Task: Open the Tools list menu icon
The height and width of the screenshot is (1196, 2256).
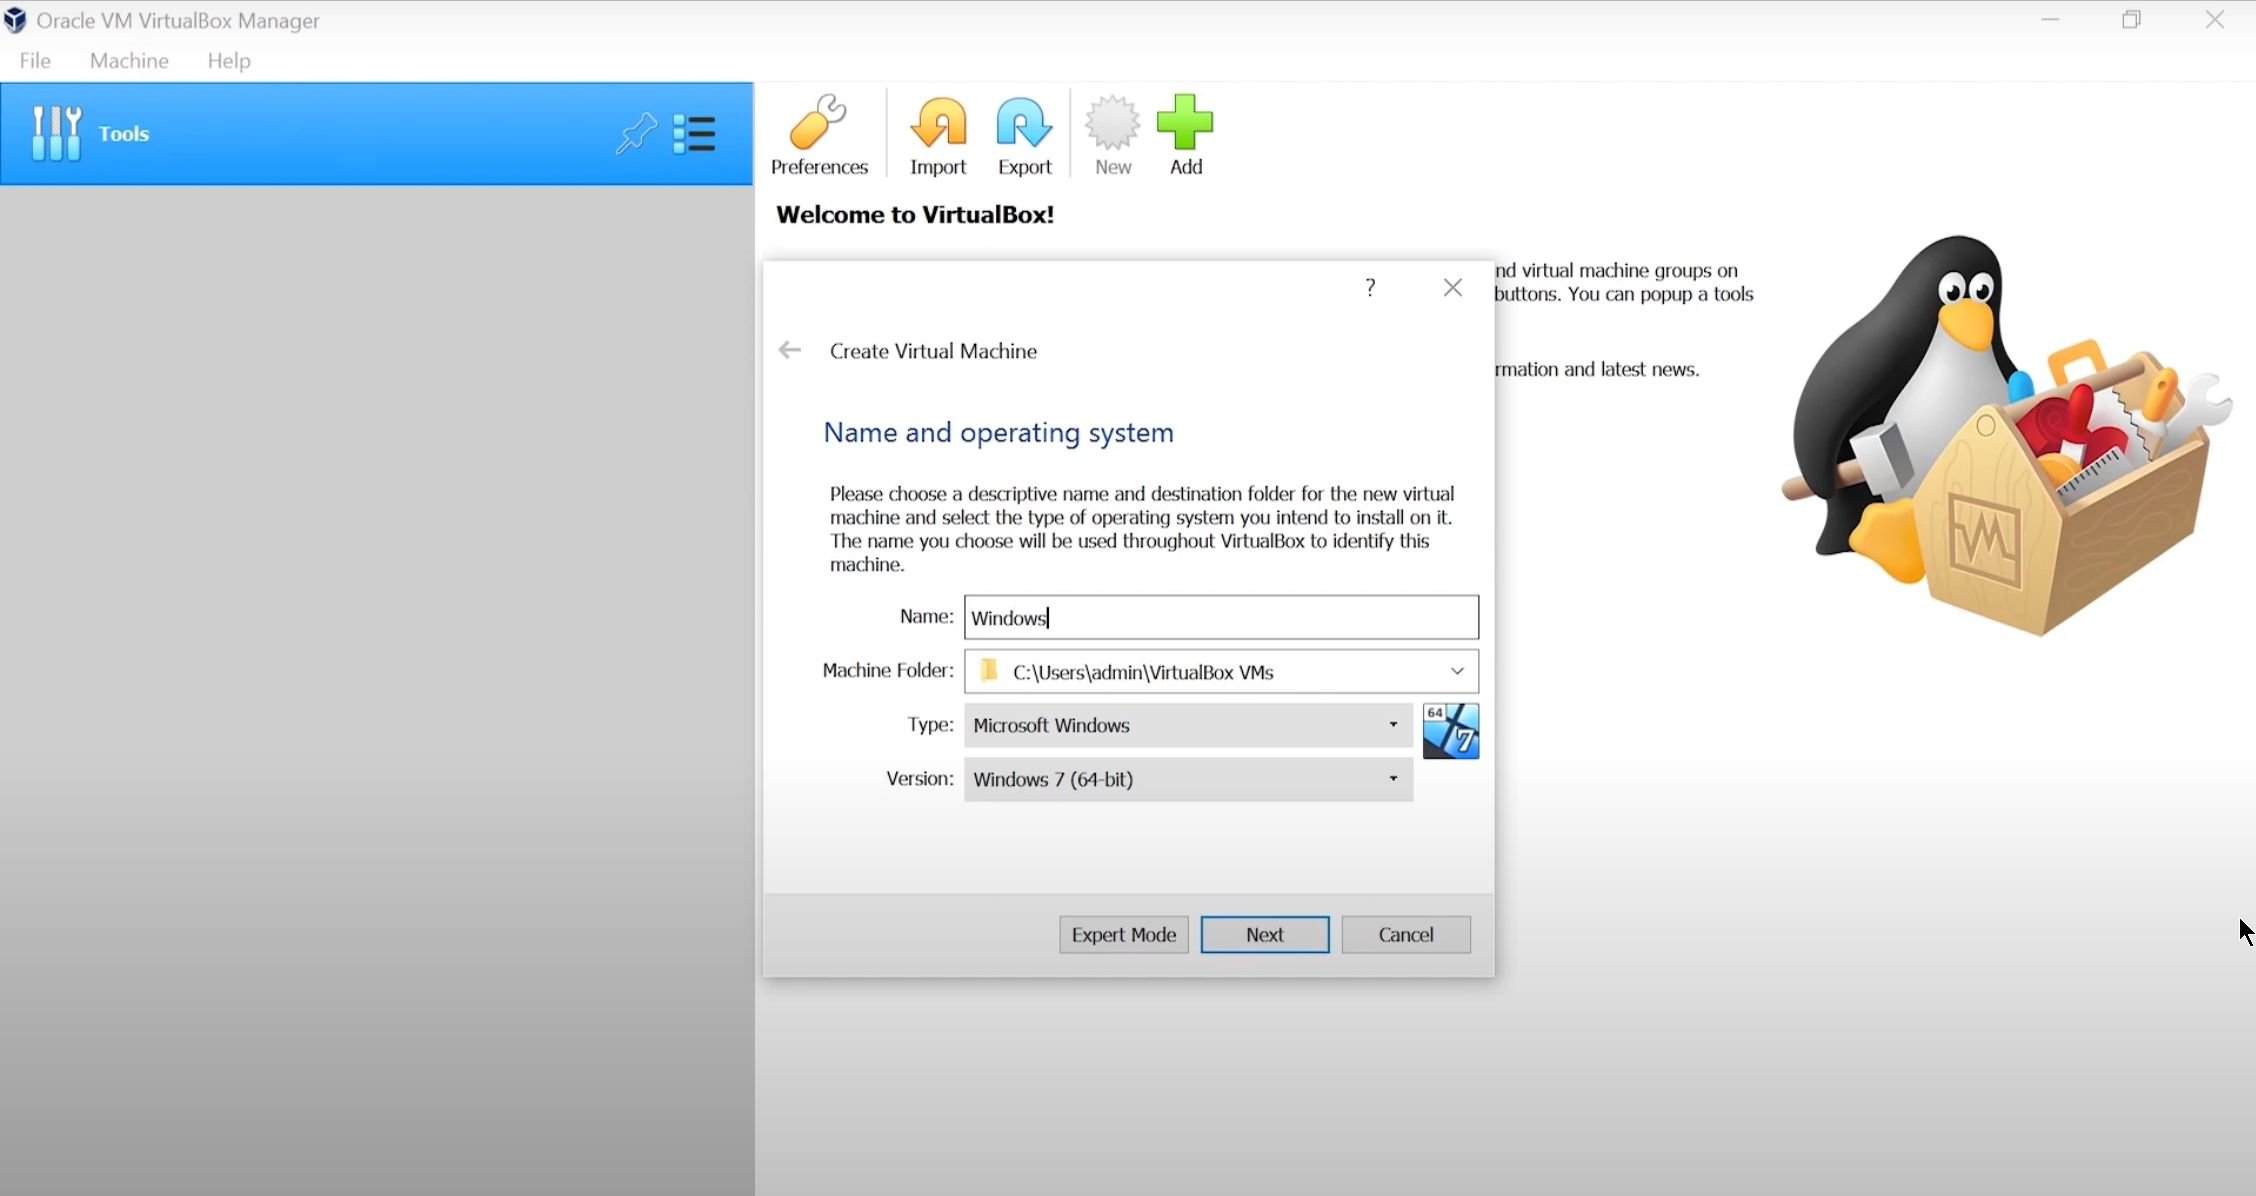Action: pos(694,134)
